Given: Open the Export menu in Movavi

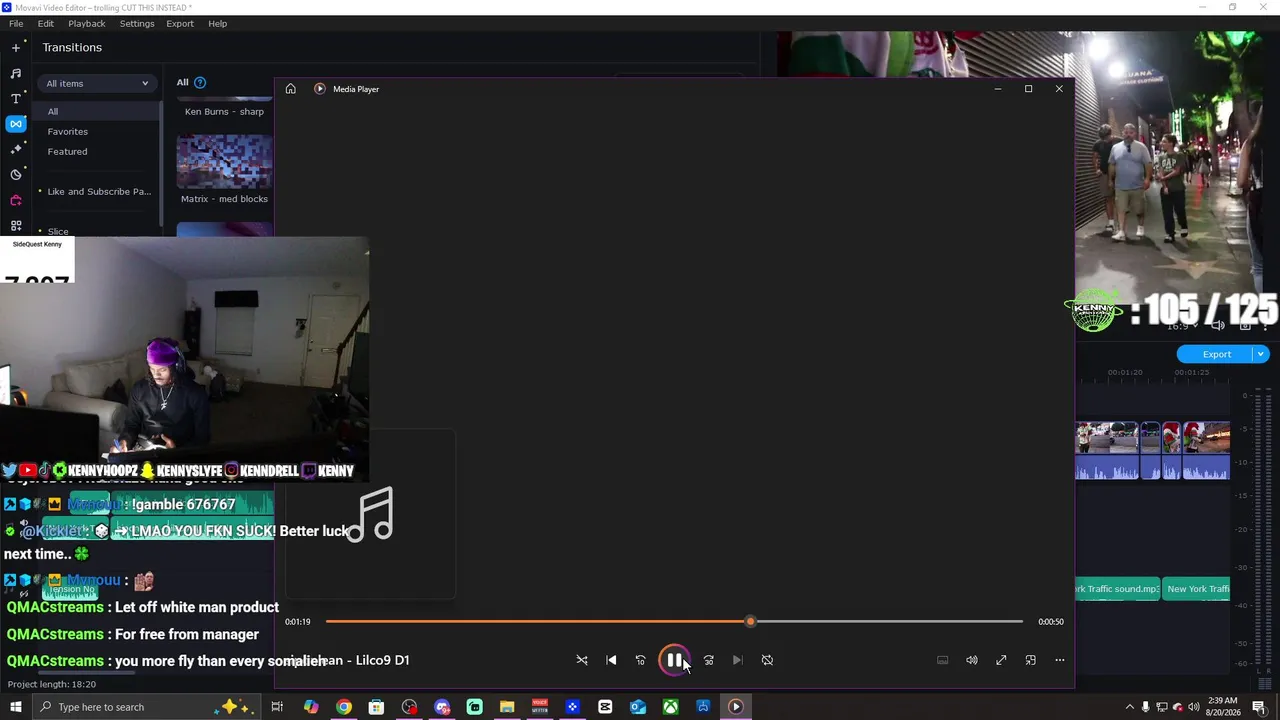Looking at the screenshot, I should point(180,23).
